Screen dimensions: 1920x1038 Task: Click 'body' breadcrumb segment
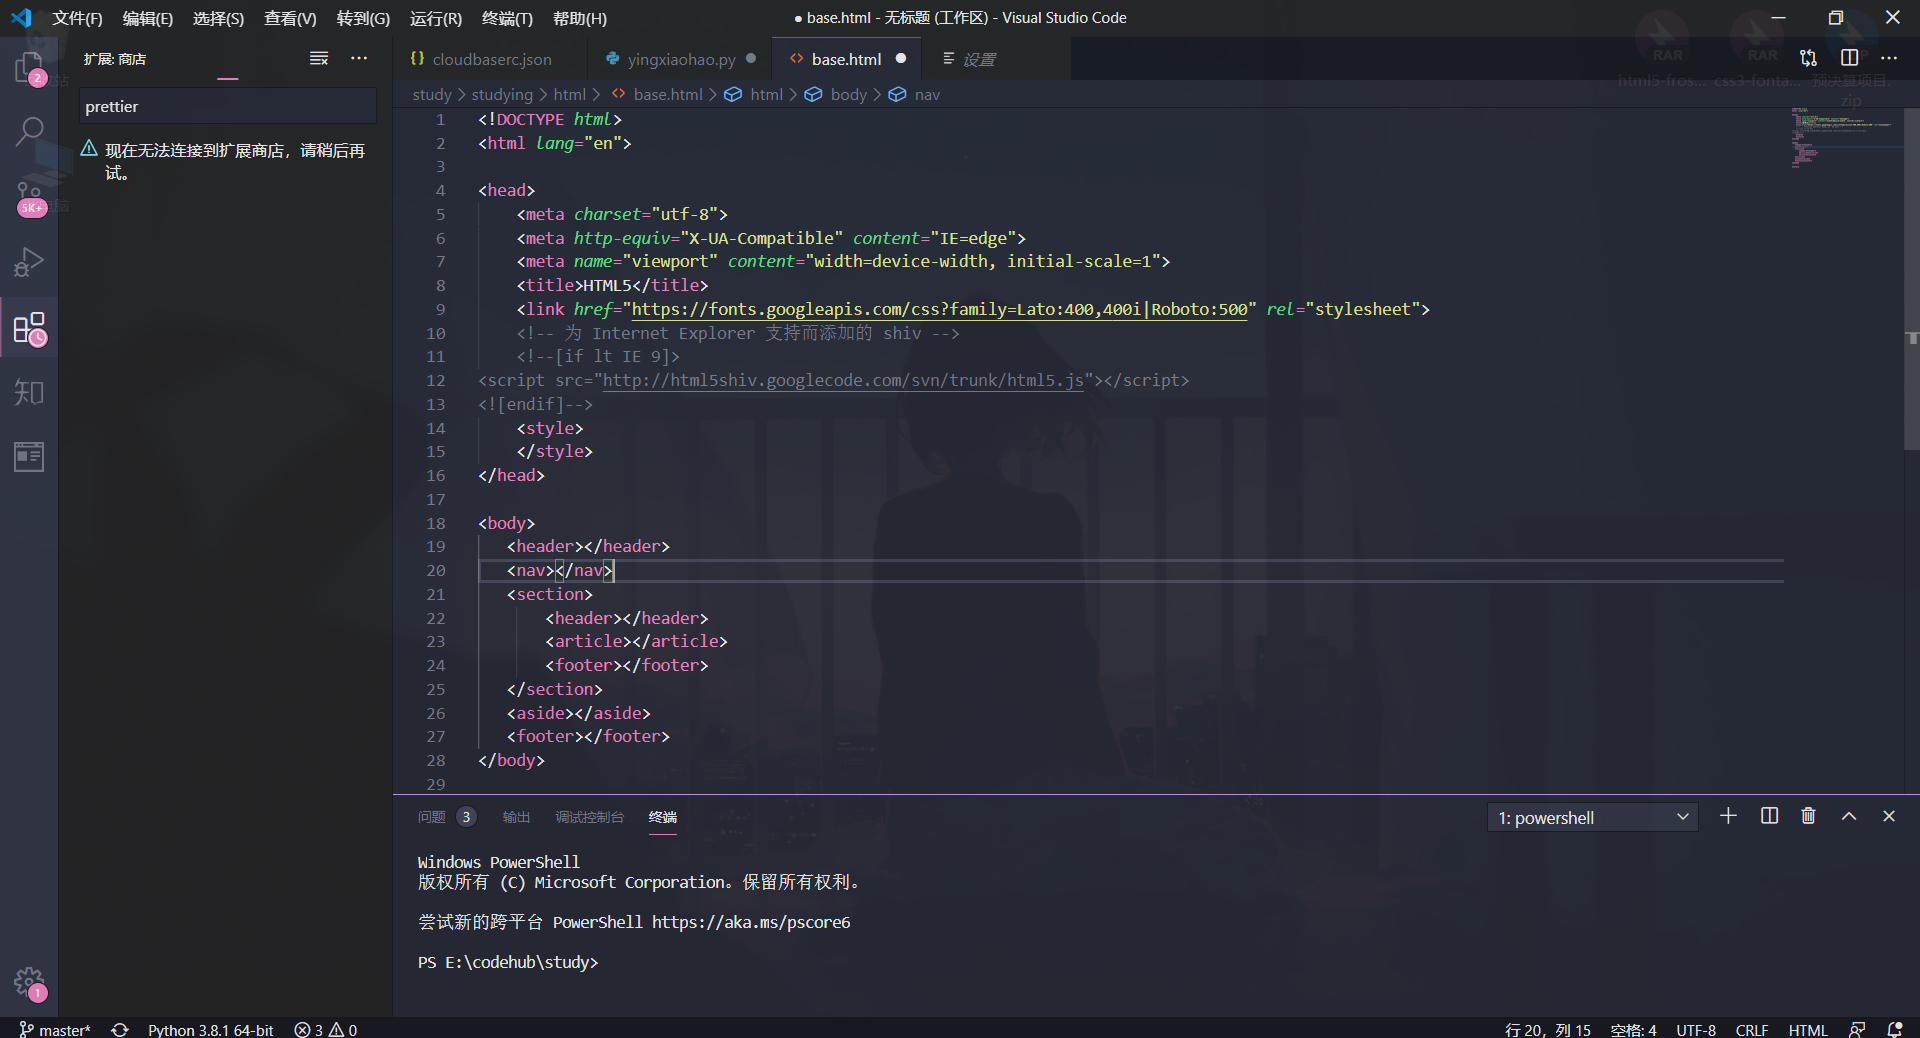coord(848,94)
